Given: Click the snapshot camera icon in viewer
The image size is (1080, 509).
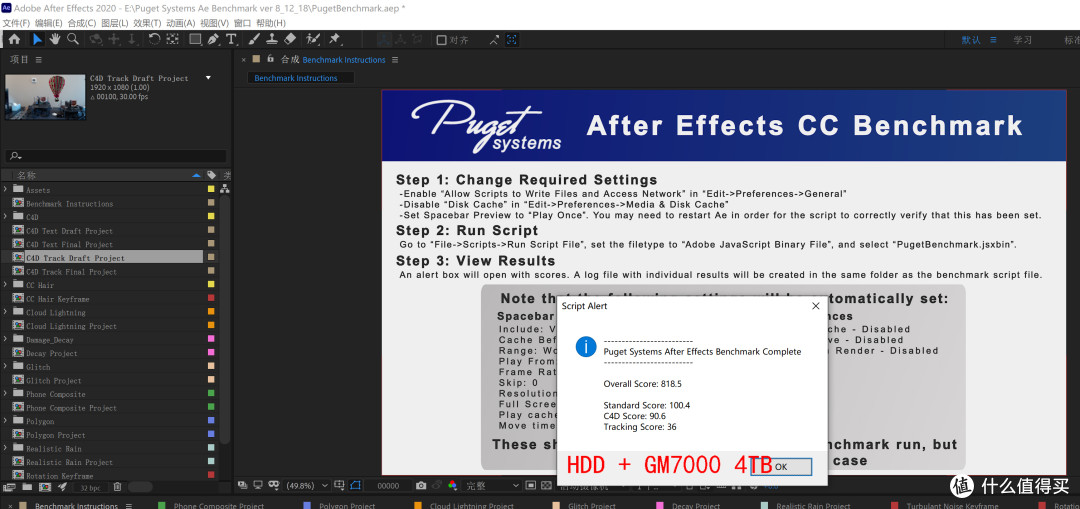Looking at the screenshot, I should point(421,486).
